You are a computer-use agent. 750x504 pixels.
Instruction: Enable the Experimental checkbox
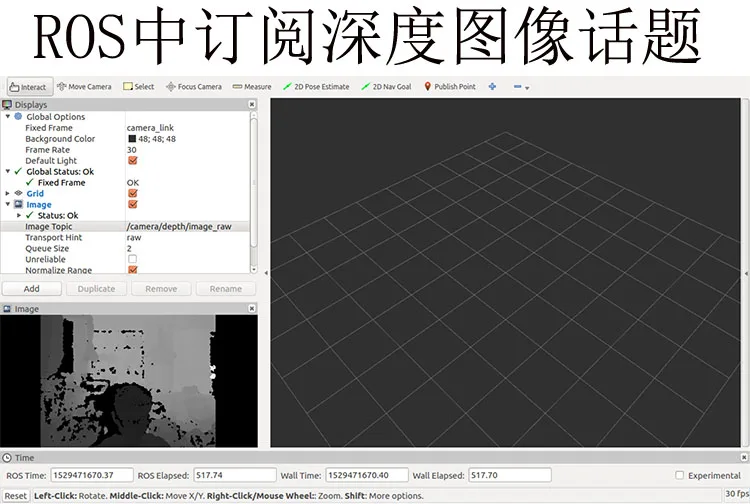point(679,475)
